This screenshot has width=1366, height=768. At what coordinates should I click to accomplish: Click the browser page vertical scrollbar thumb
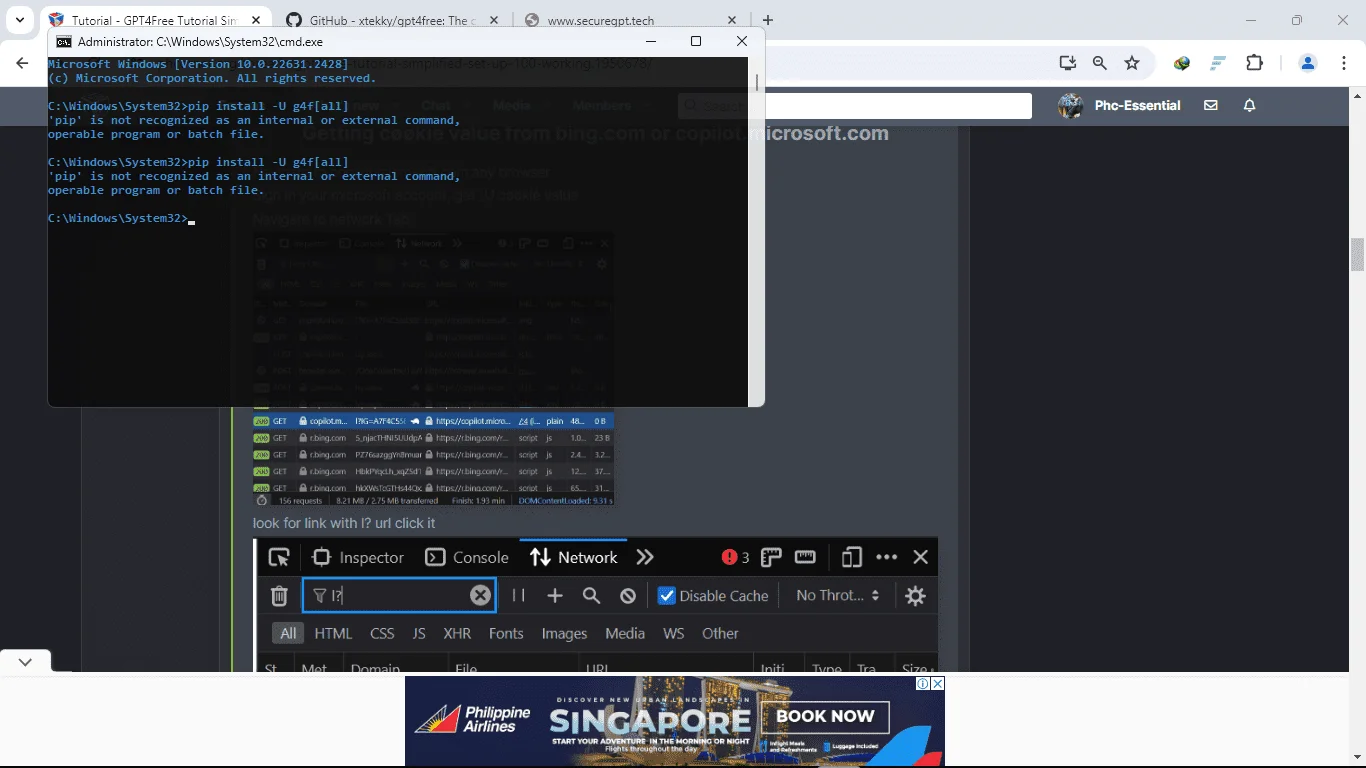tap(1357, 255)
